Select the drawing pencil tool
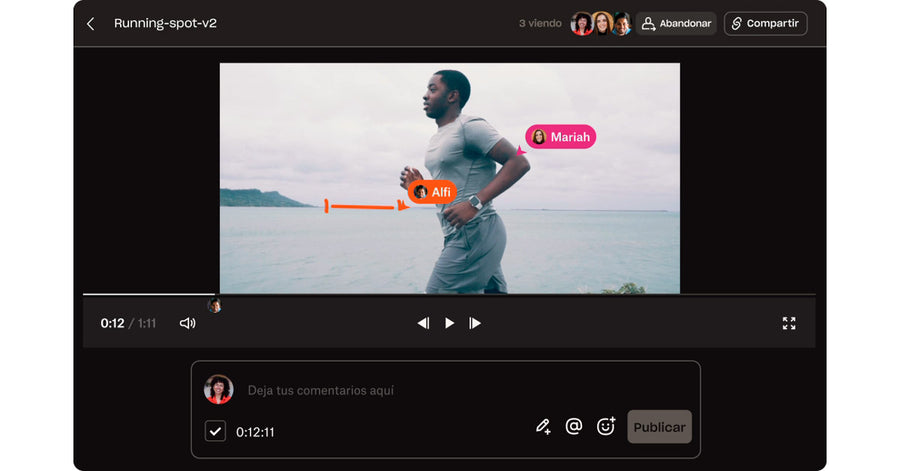Screen dimensions: 900x471 pos(543,426)
